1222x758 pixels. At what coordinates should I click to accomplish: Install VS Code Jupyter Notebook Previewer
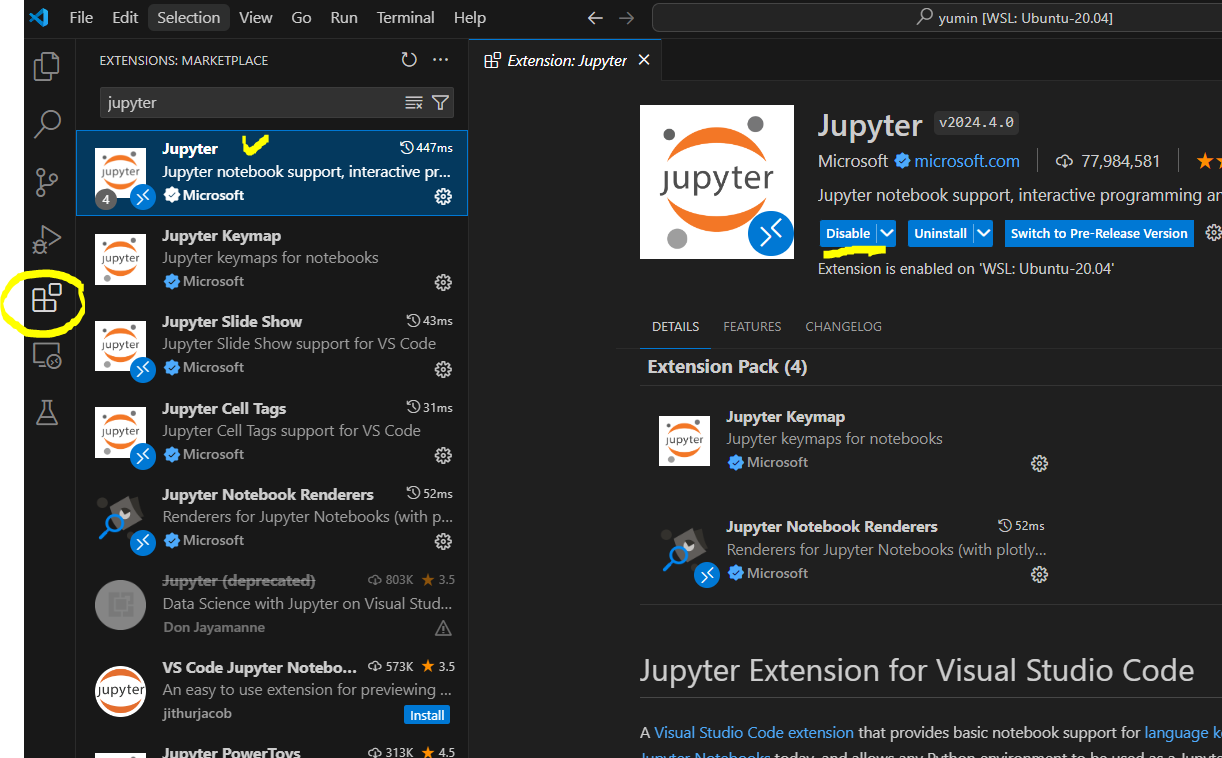coord(427,715)
